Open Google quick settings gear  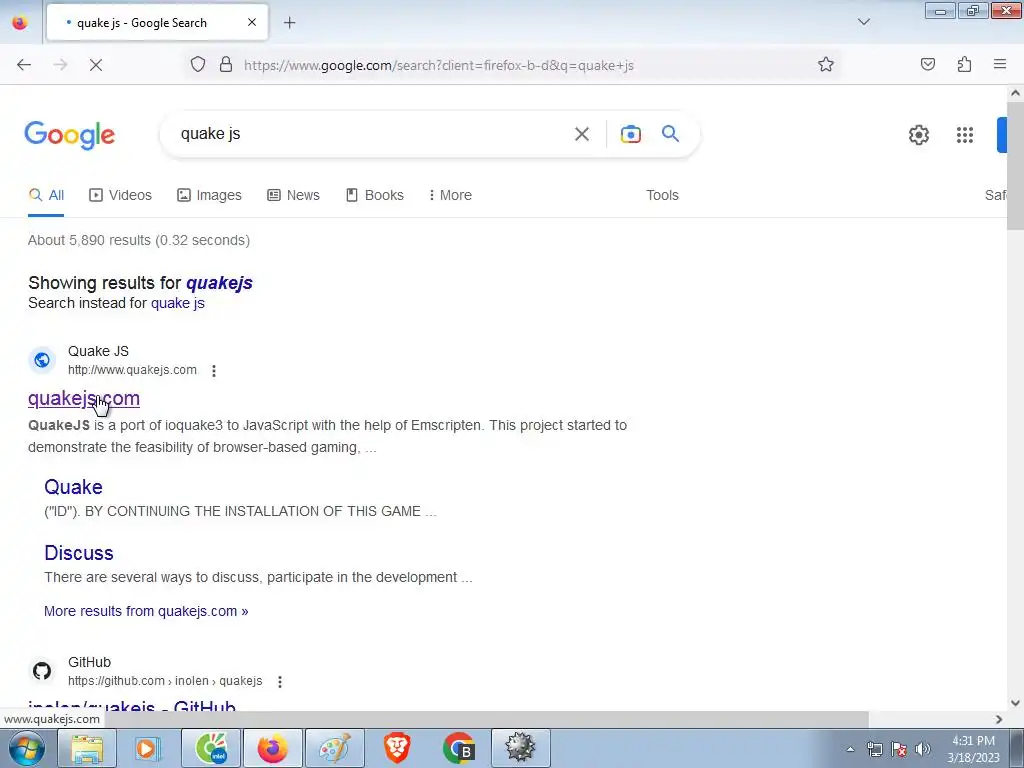click(918, 135)
